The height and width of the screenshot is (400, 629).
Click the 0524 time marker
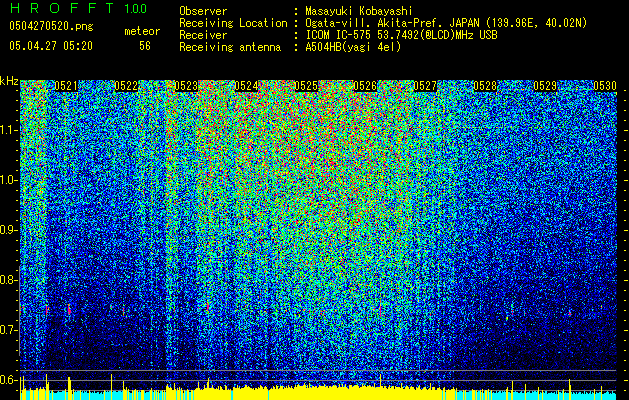pyautogui.click(x=246, y=86)
